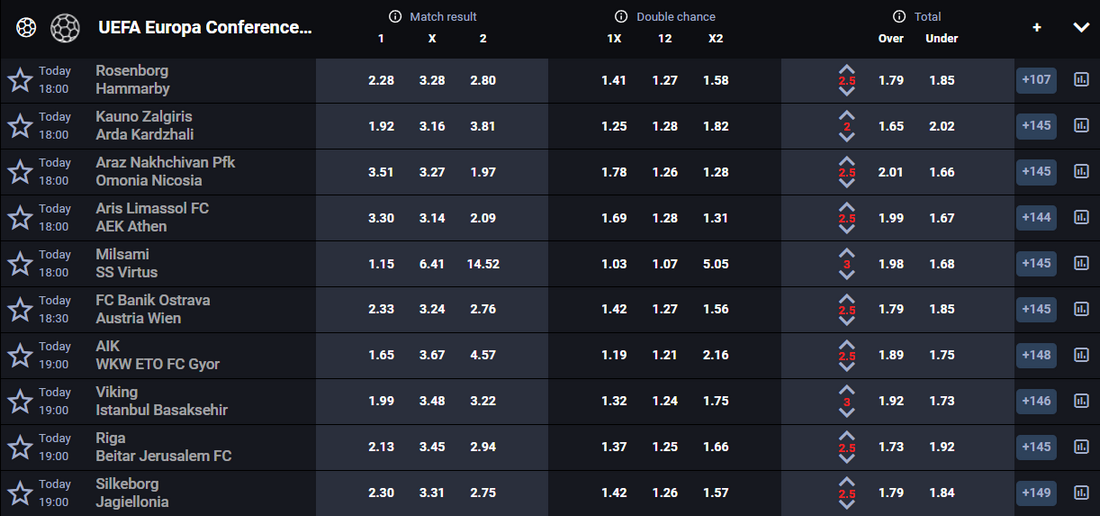Click the UEFA Europa Conference league title
This screenshot has width=1100, height=516.
[206, 27]
